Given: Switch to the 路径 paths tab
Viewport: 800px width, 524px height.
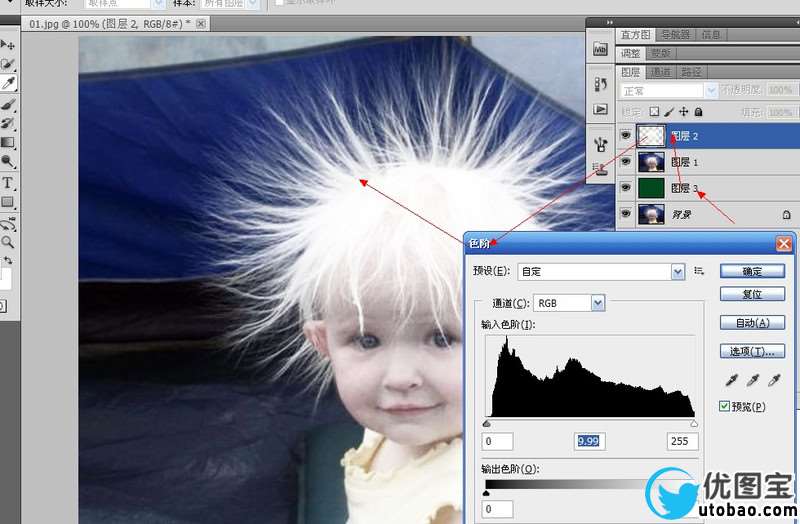Looking at the screenshot, I should [x=691, y=72].
